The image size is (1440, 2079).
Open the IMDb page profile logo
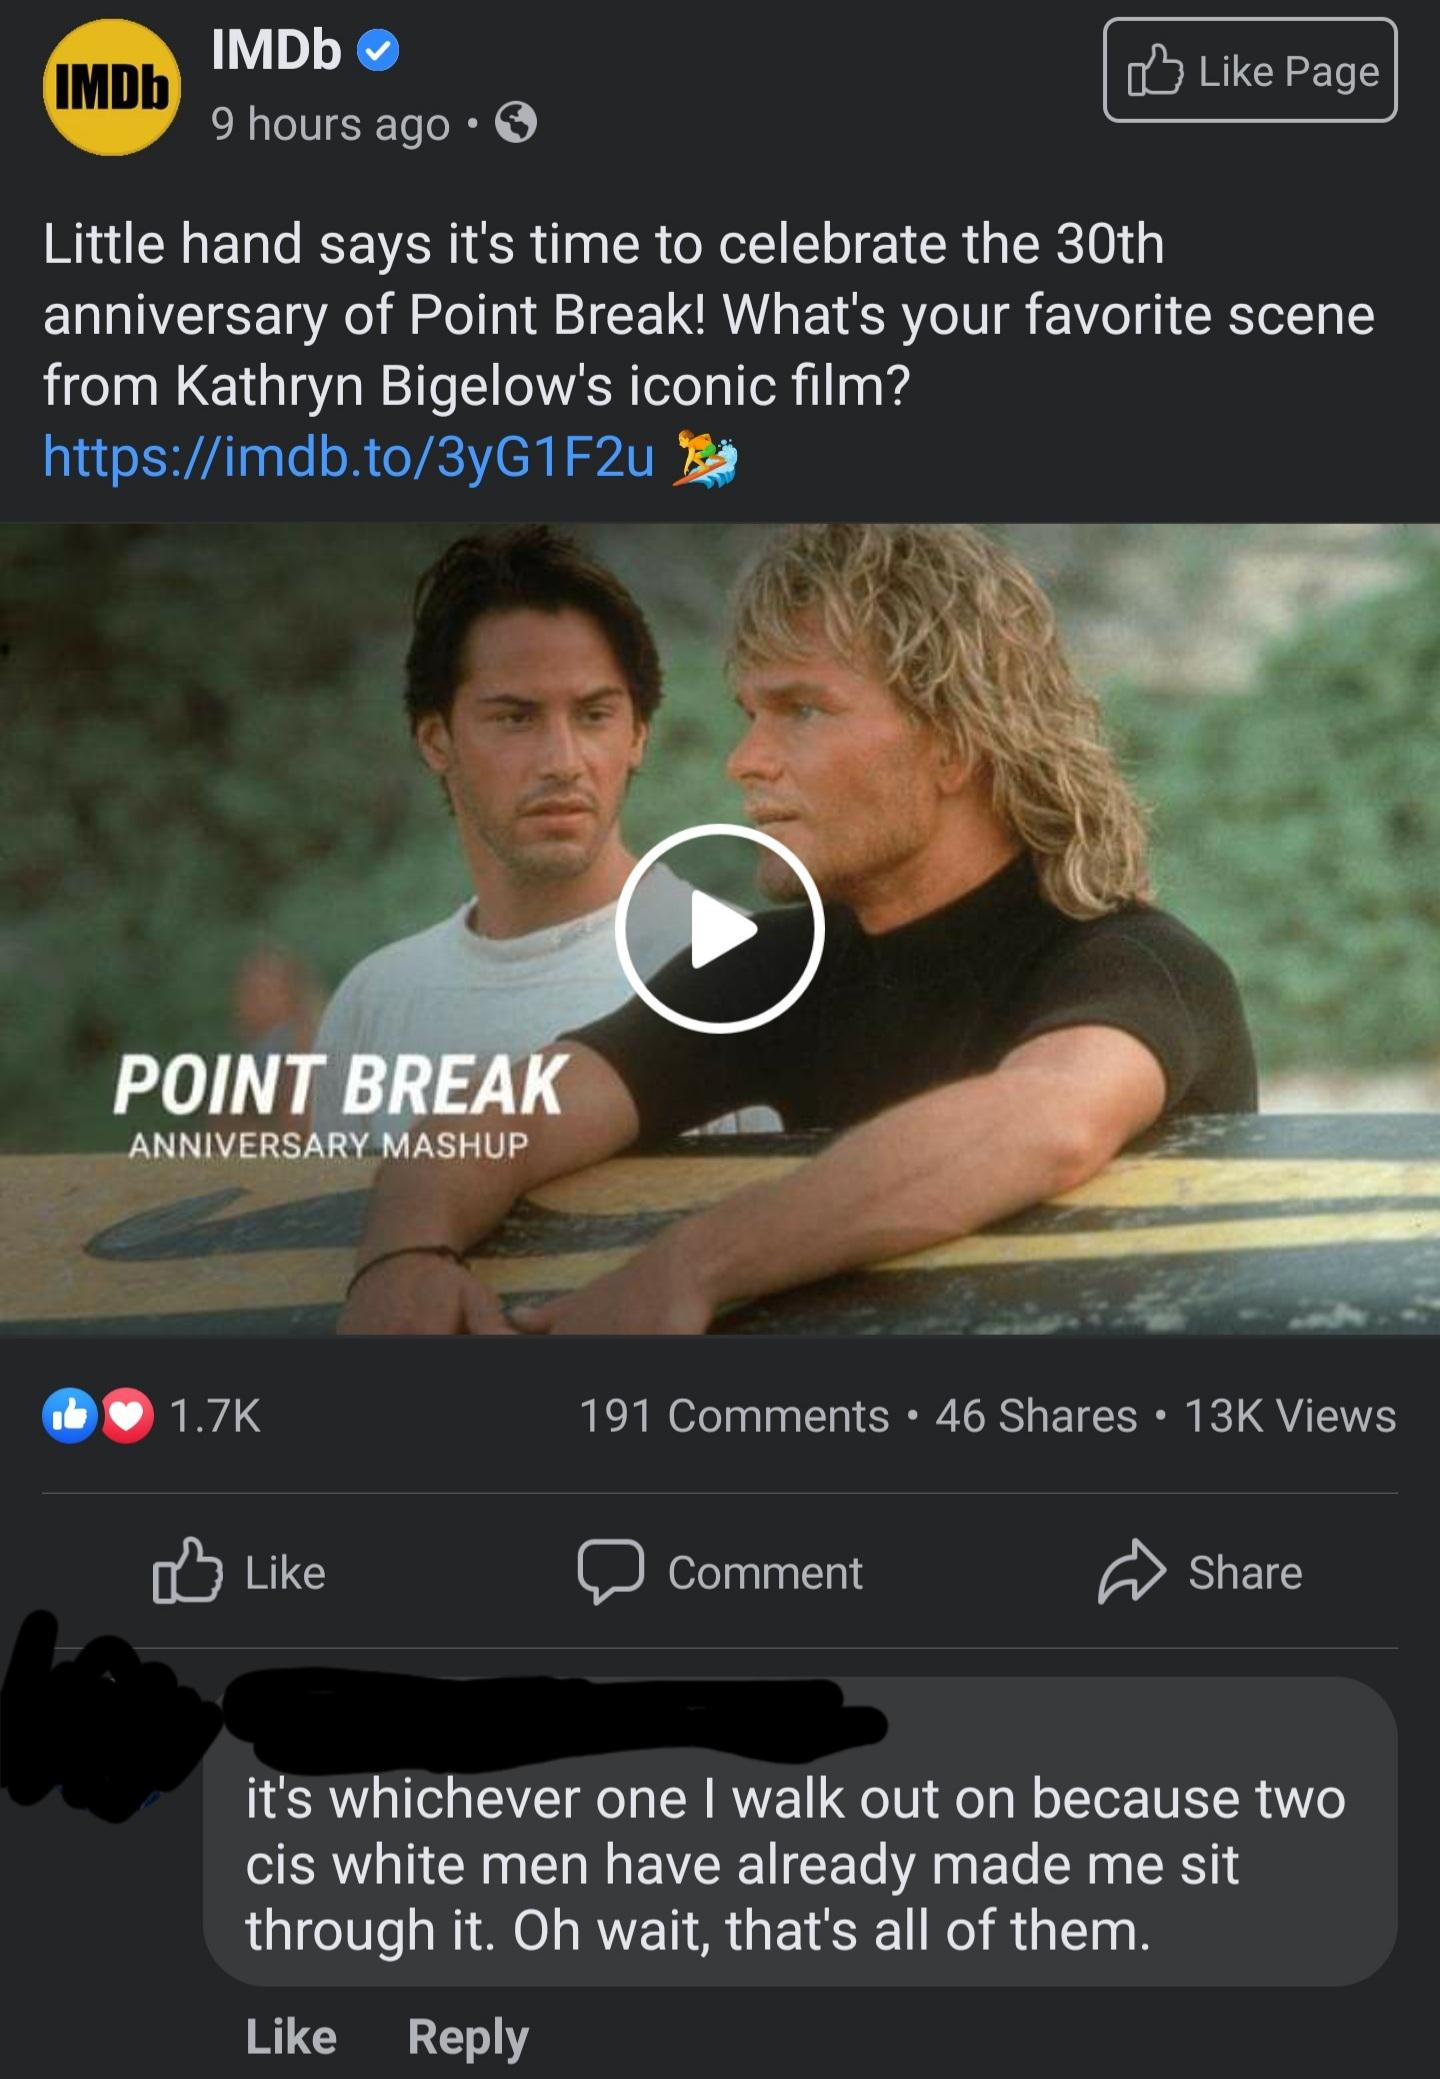[112, 87]
